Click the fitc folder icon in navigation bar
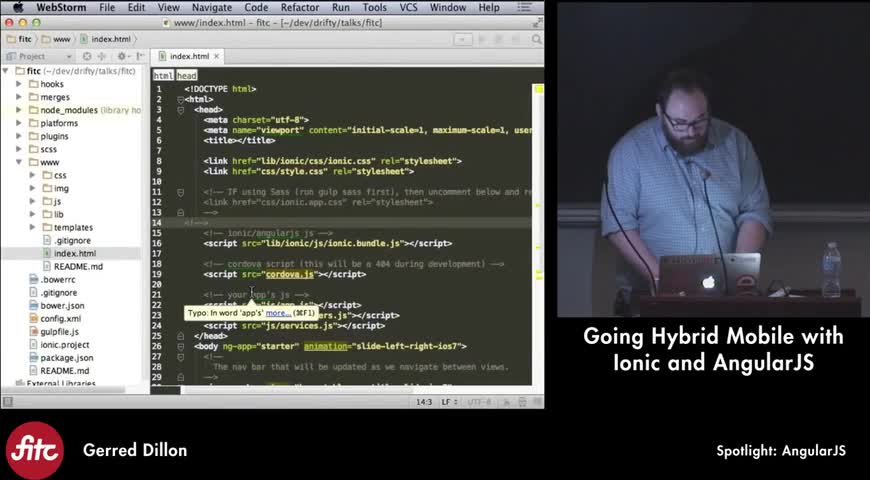This screenshot has width=870, height=480. coord(11,39)
